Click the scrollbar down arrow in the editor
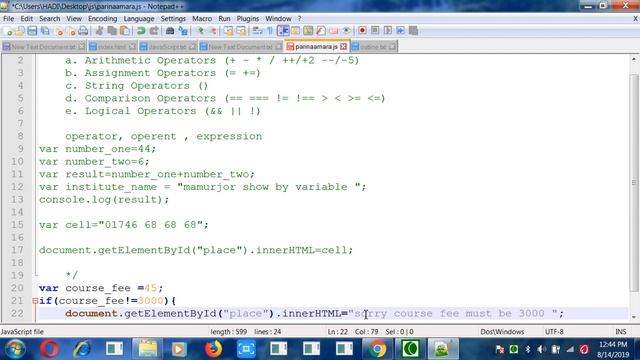 click(x=634, y=317)
